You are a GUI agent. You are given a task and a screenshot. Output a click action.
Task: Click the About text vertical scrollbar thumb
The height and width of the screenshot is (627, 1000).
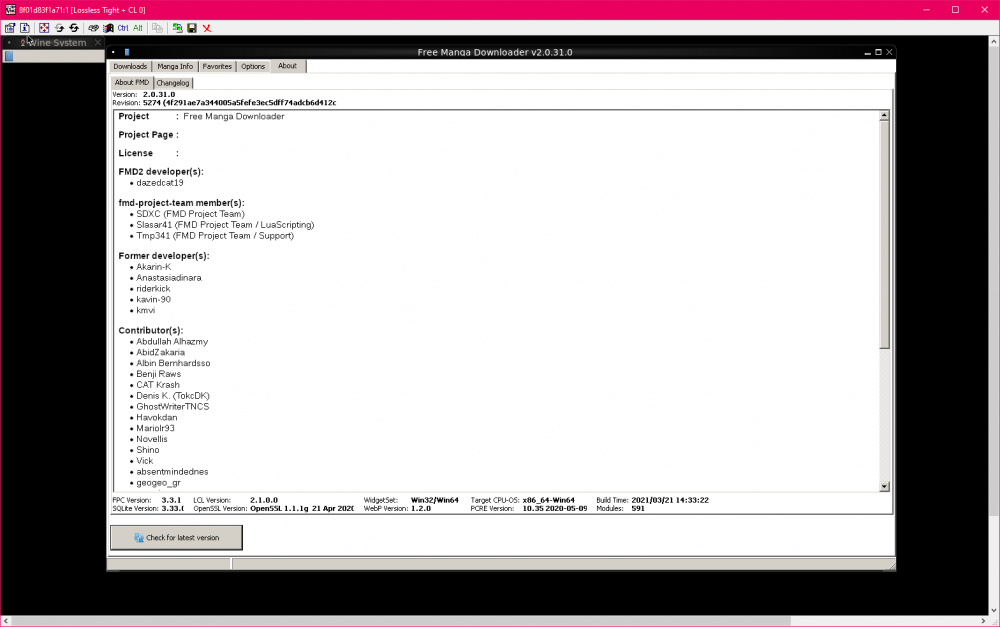[884, 235]
